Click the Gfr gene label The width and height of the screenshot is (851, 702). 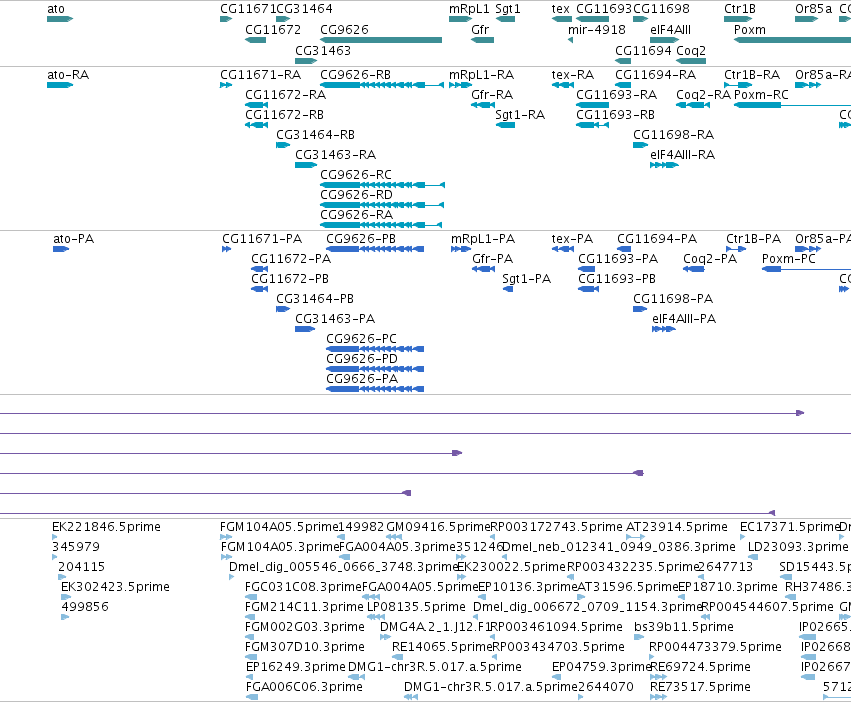coord(480,29)
